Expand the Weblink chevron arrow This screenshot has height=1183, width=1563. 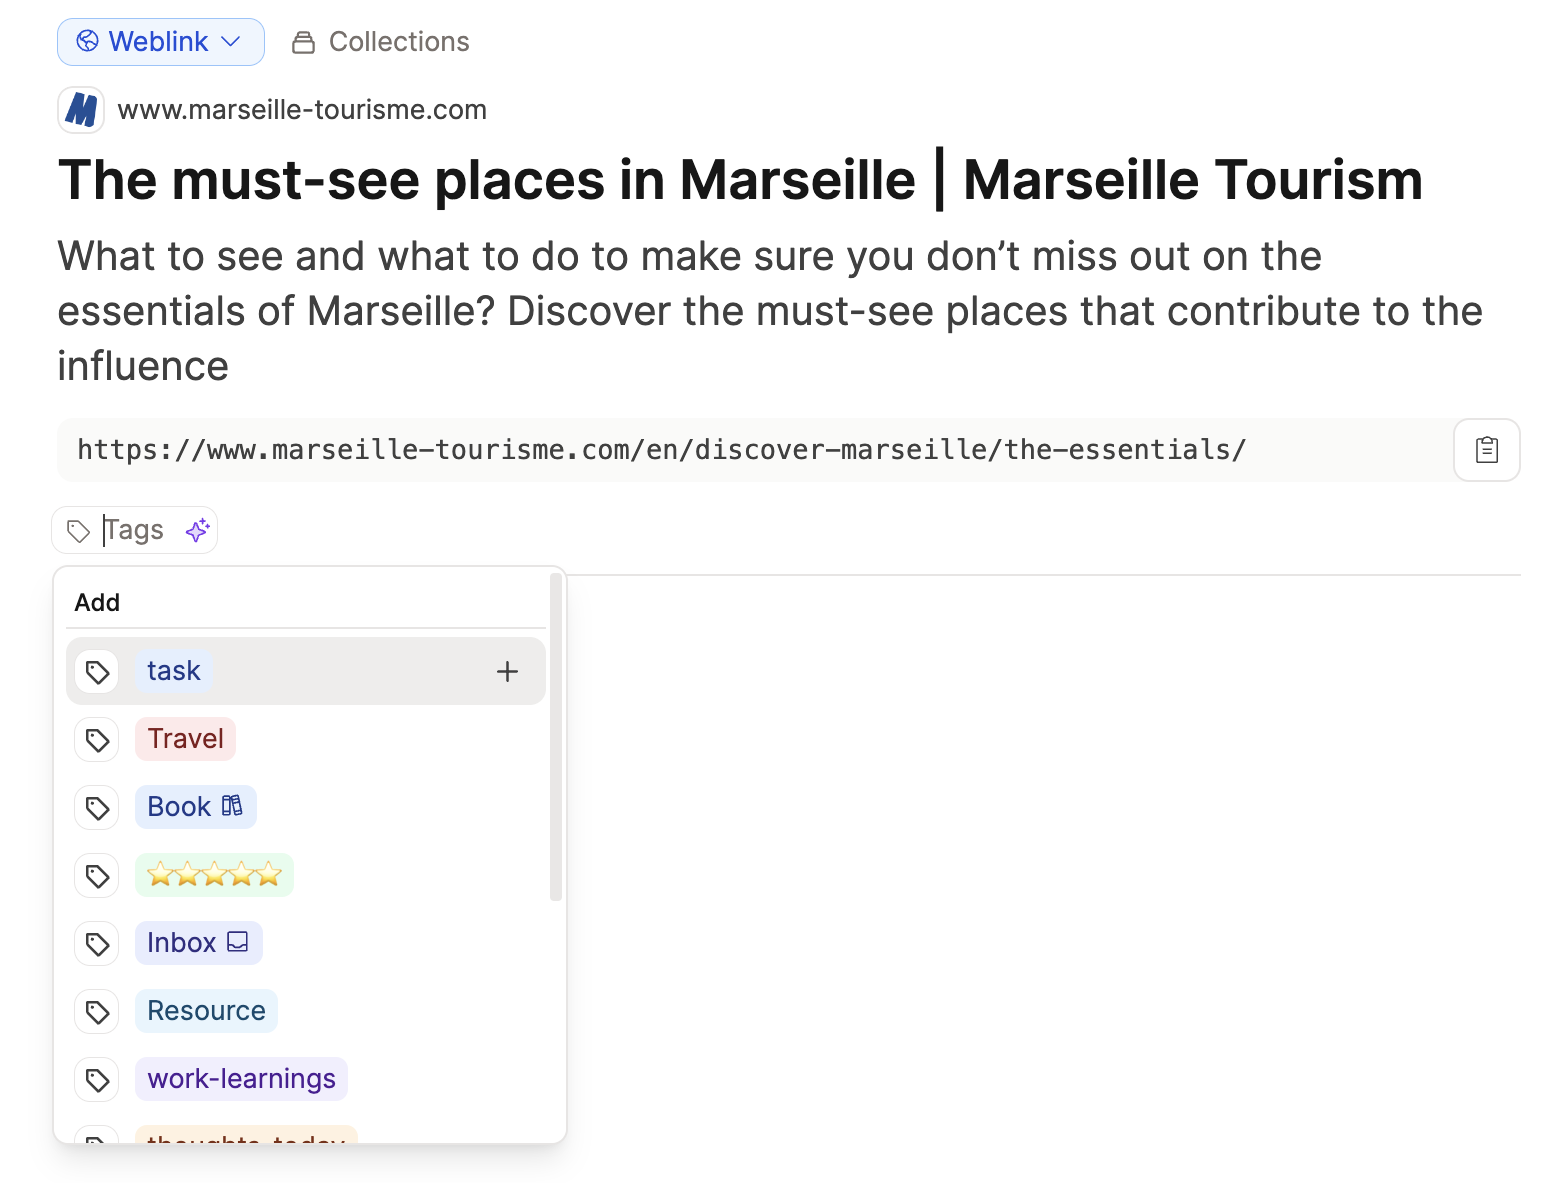point(231,42)
